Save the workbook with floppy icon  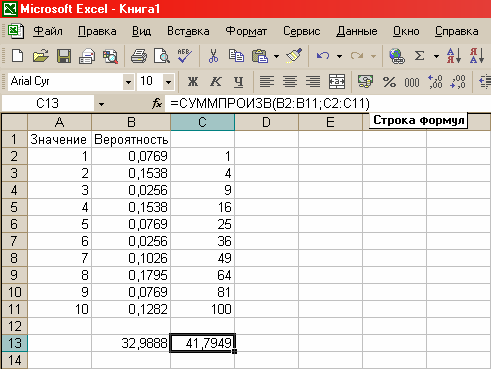64,56
